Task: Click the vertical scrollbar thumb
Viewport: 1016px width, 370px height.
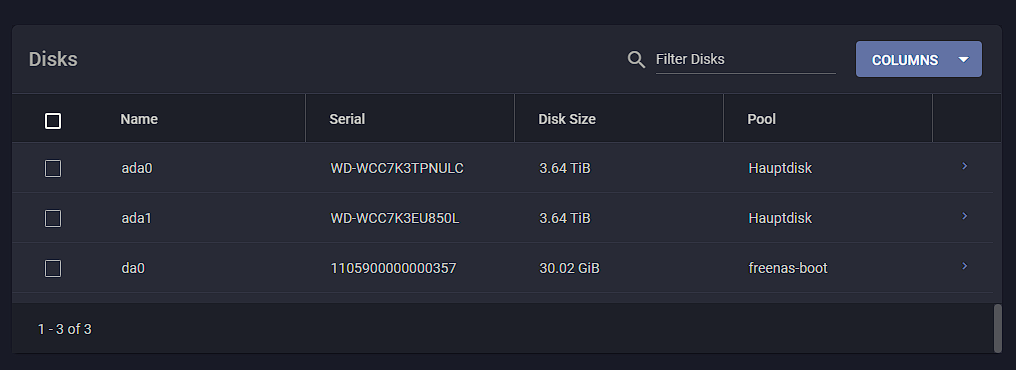Action: tap(998, 328)
